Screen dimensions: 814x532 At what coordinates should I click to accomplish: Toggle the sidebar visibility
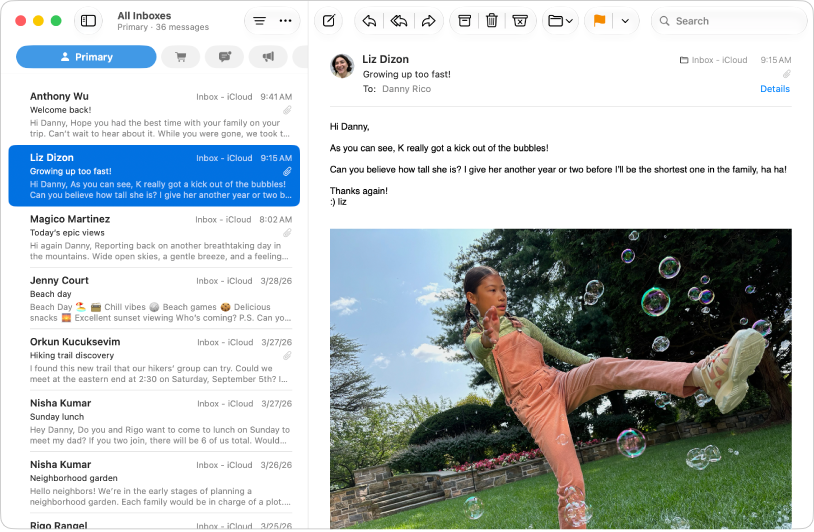click(x=88, y=21)
